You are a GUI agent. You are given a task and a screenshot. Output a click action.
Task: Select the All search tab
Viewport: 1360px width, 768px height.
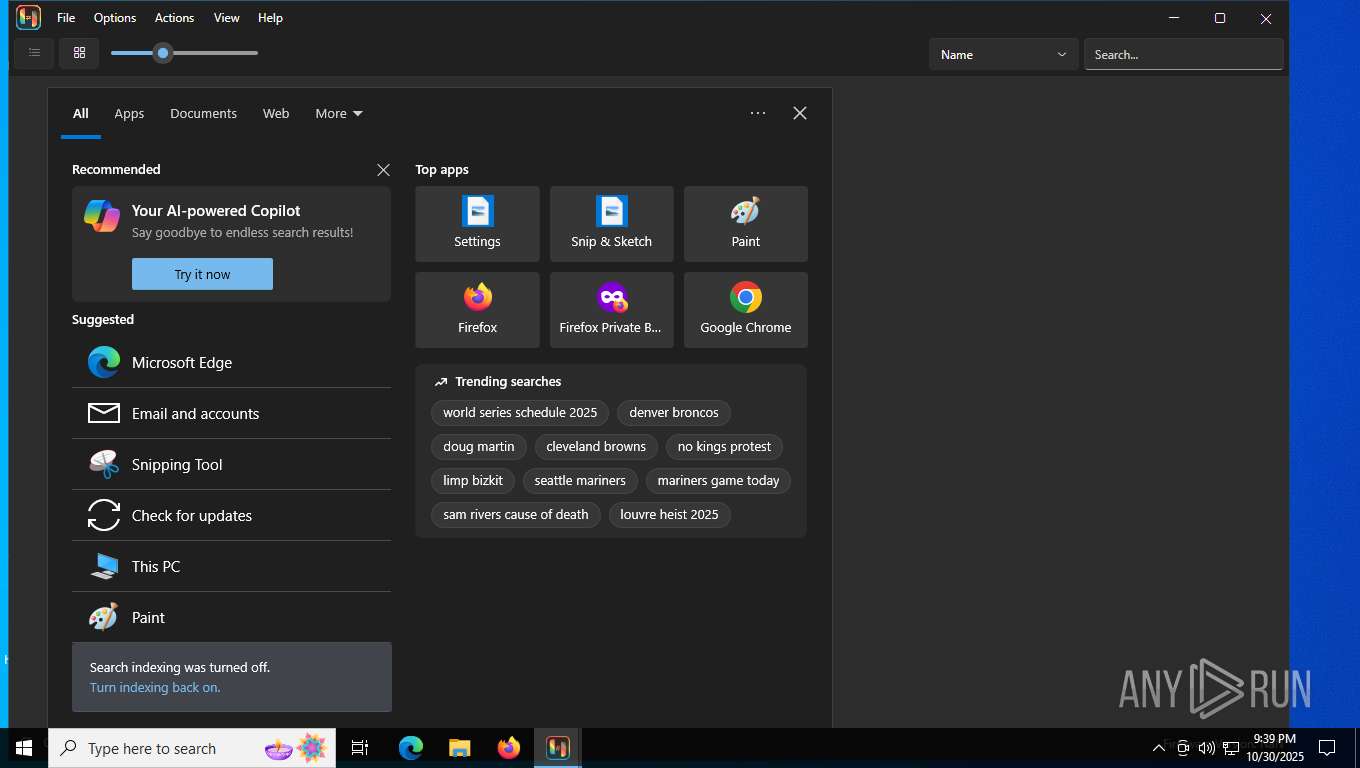click(x=81, y=113)
